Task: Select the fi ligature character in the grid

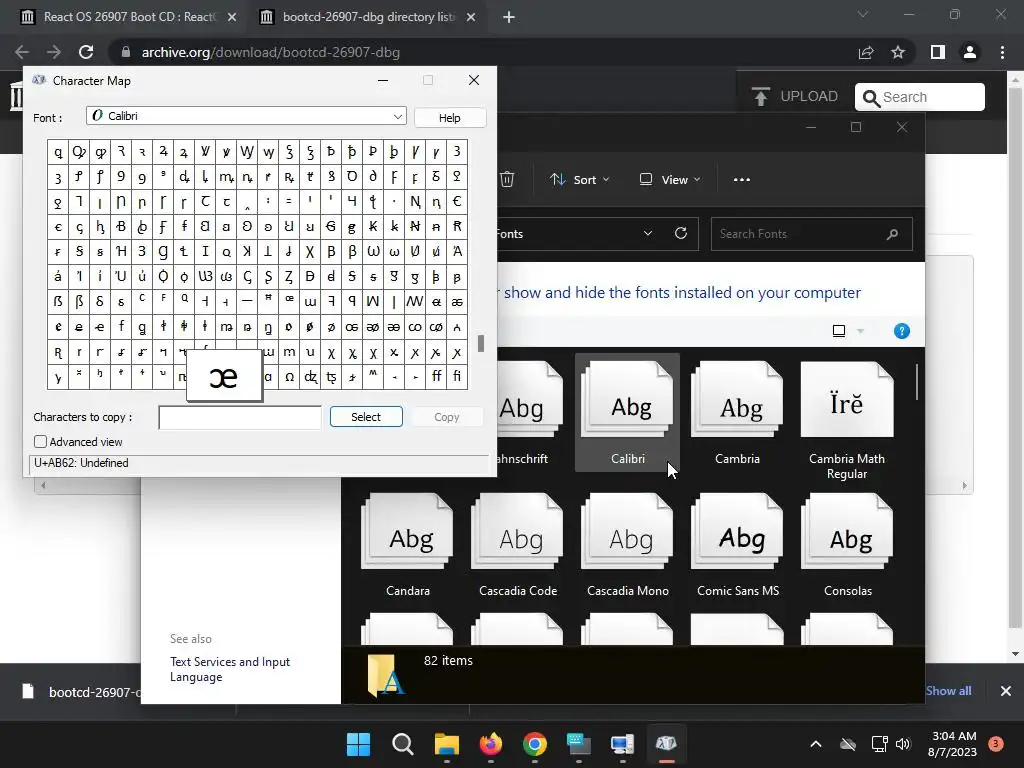Action: [x=457, y=376]
